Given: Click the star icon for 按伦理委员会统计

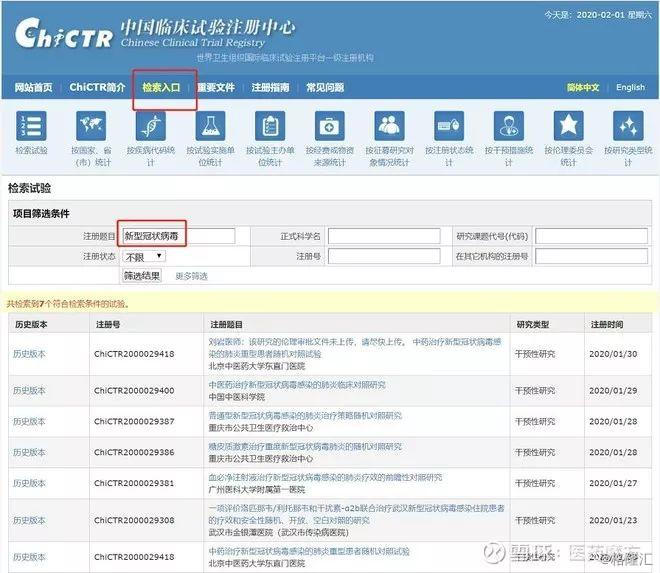Looking at the screenshot, I should pos(569,126).
